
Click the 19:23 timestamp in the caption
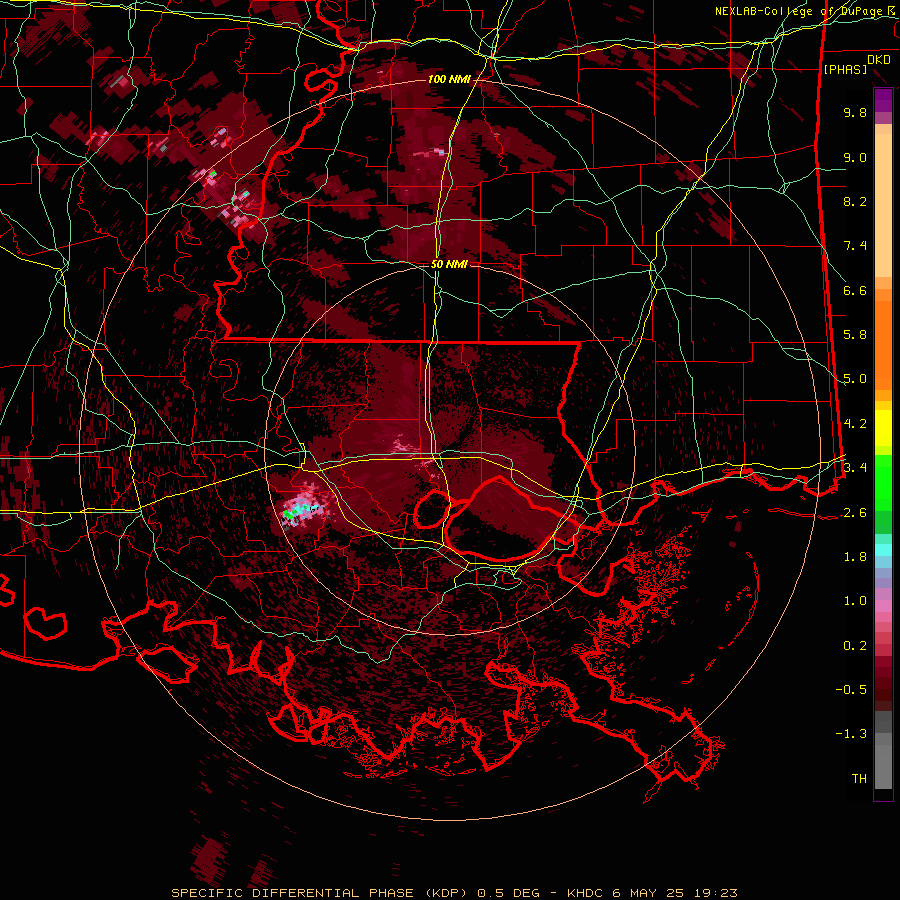coord(714,893)
